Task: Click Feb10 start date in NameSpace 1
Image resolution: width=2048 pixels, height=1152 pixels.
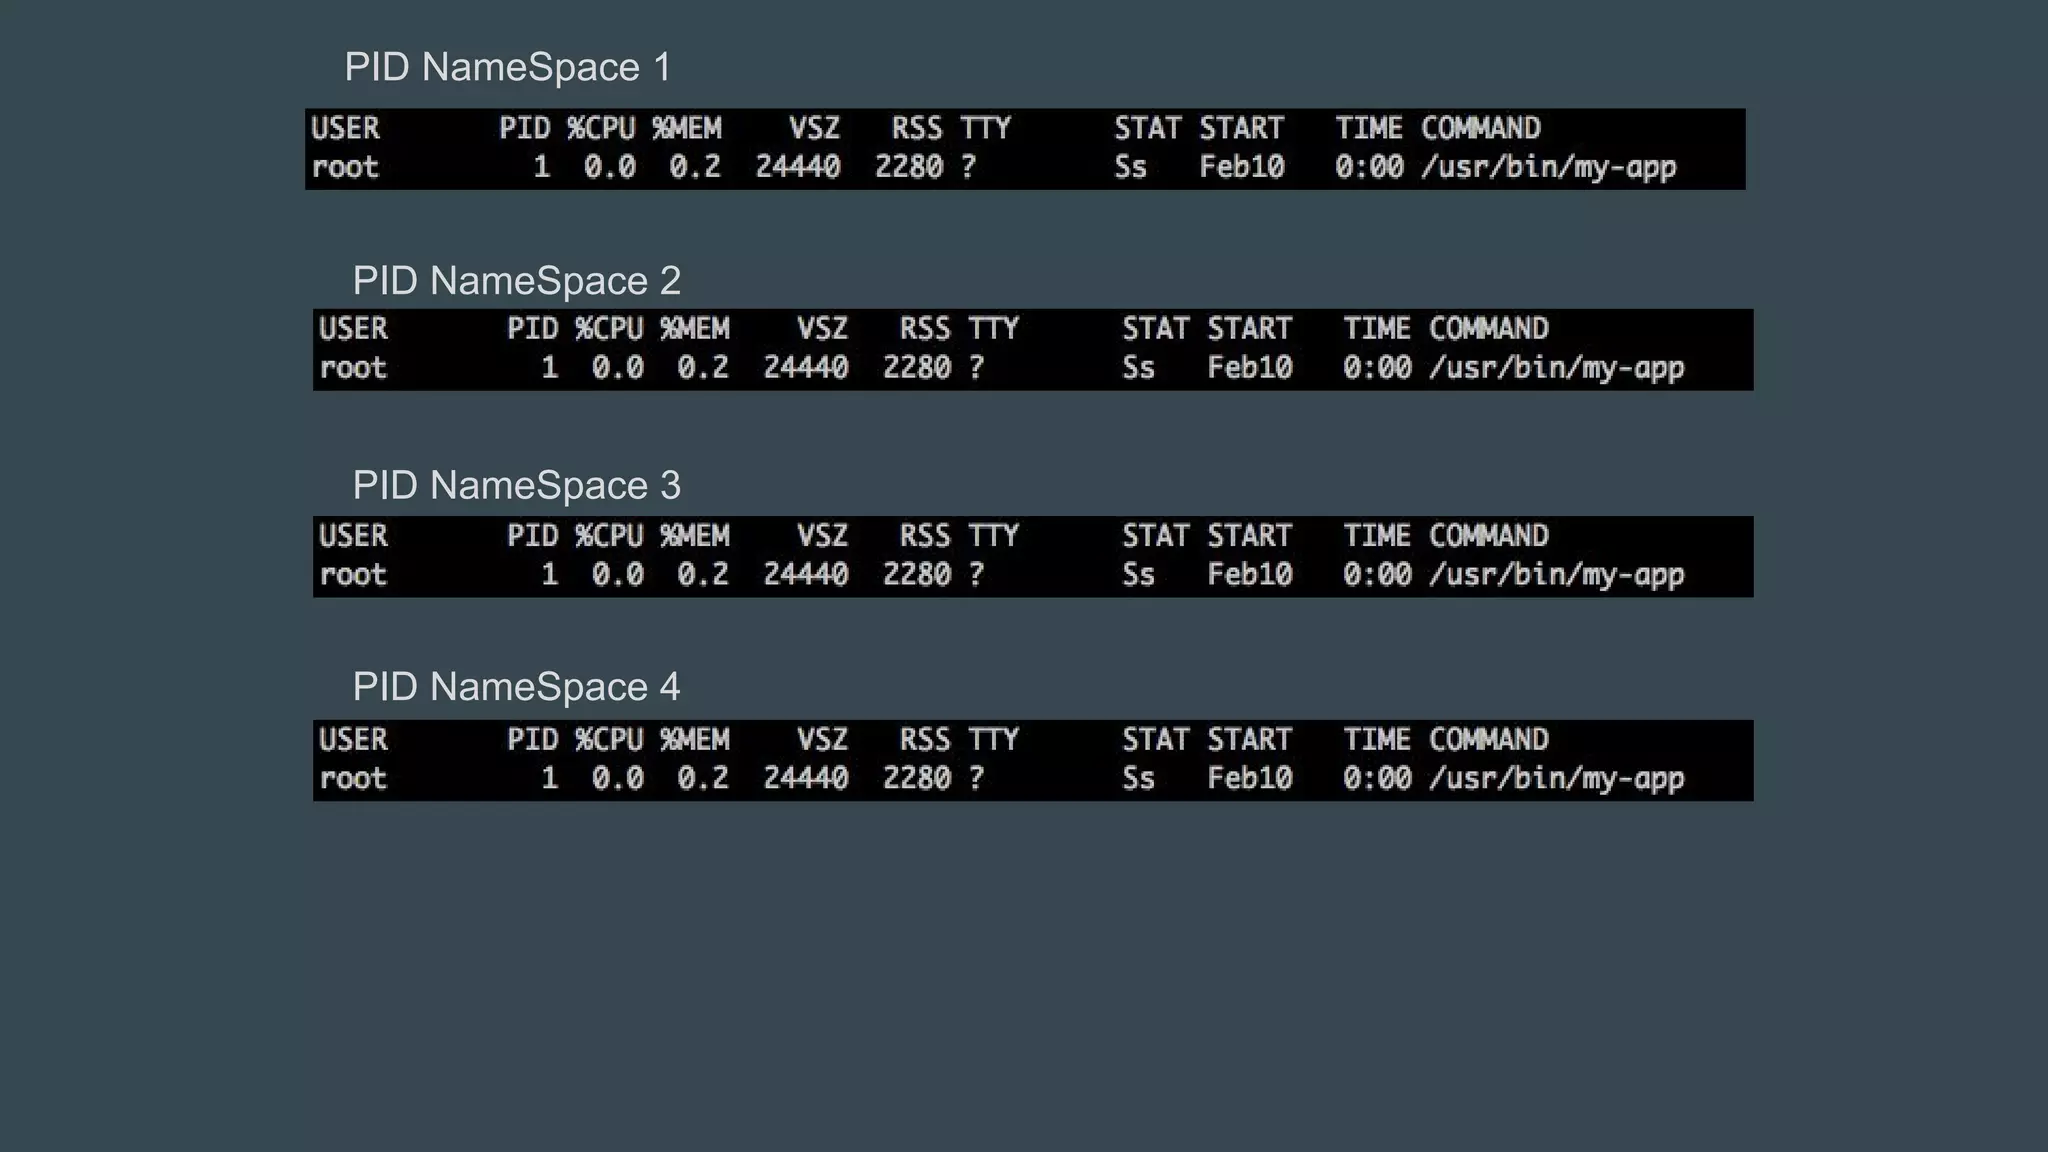Action: coord(1242,167)
